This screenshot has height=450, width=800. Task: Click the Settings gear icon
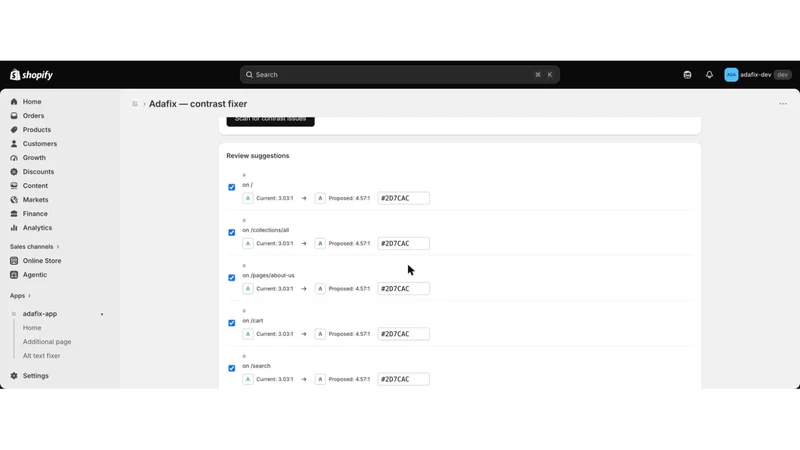coord(14,376)
